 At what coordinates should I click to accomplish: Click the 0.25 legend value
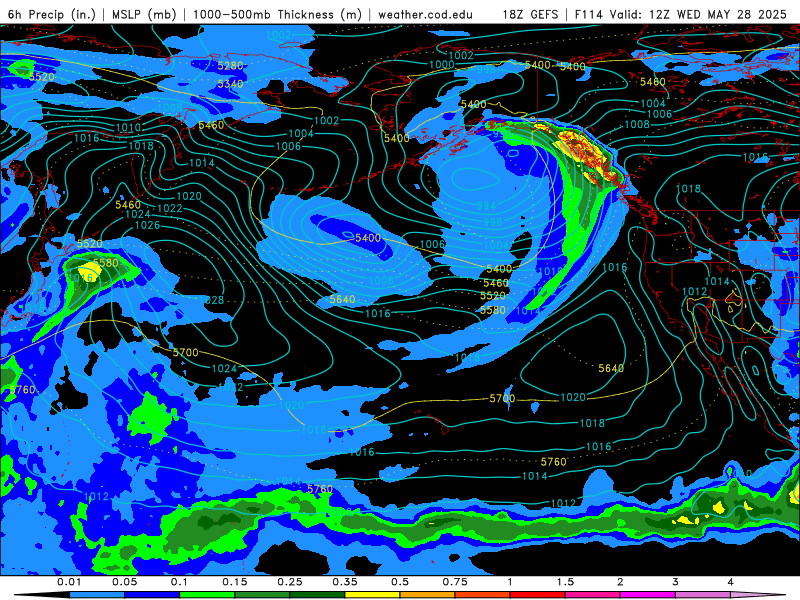click(290, 582)
